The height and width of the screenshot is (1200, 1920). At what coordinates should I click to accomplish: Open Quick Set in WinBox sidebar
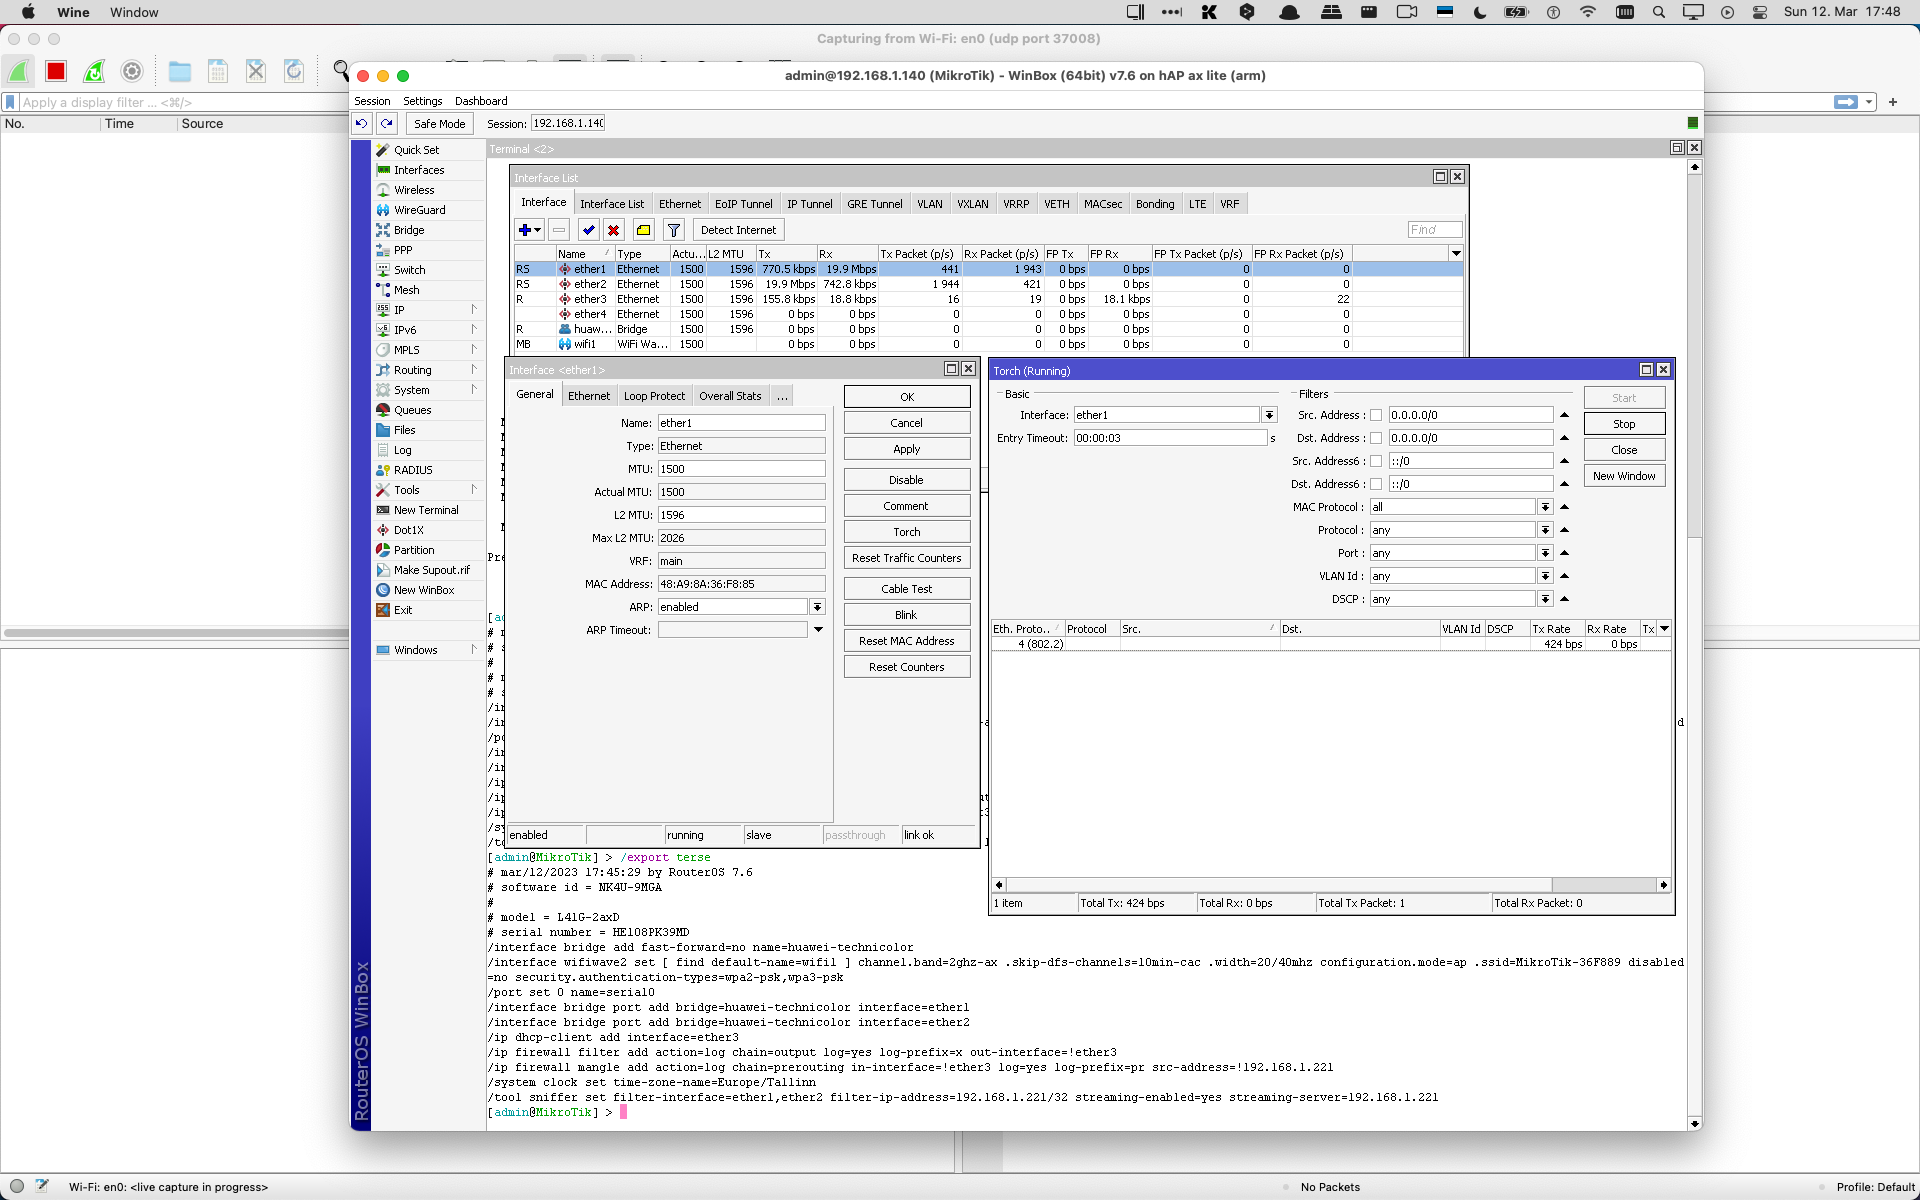(x=416, y=150)
